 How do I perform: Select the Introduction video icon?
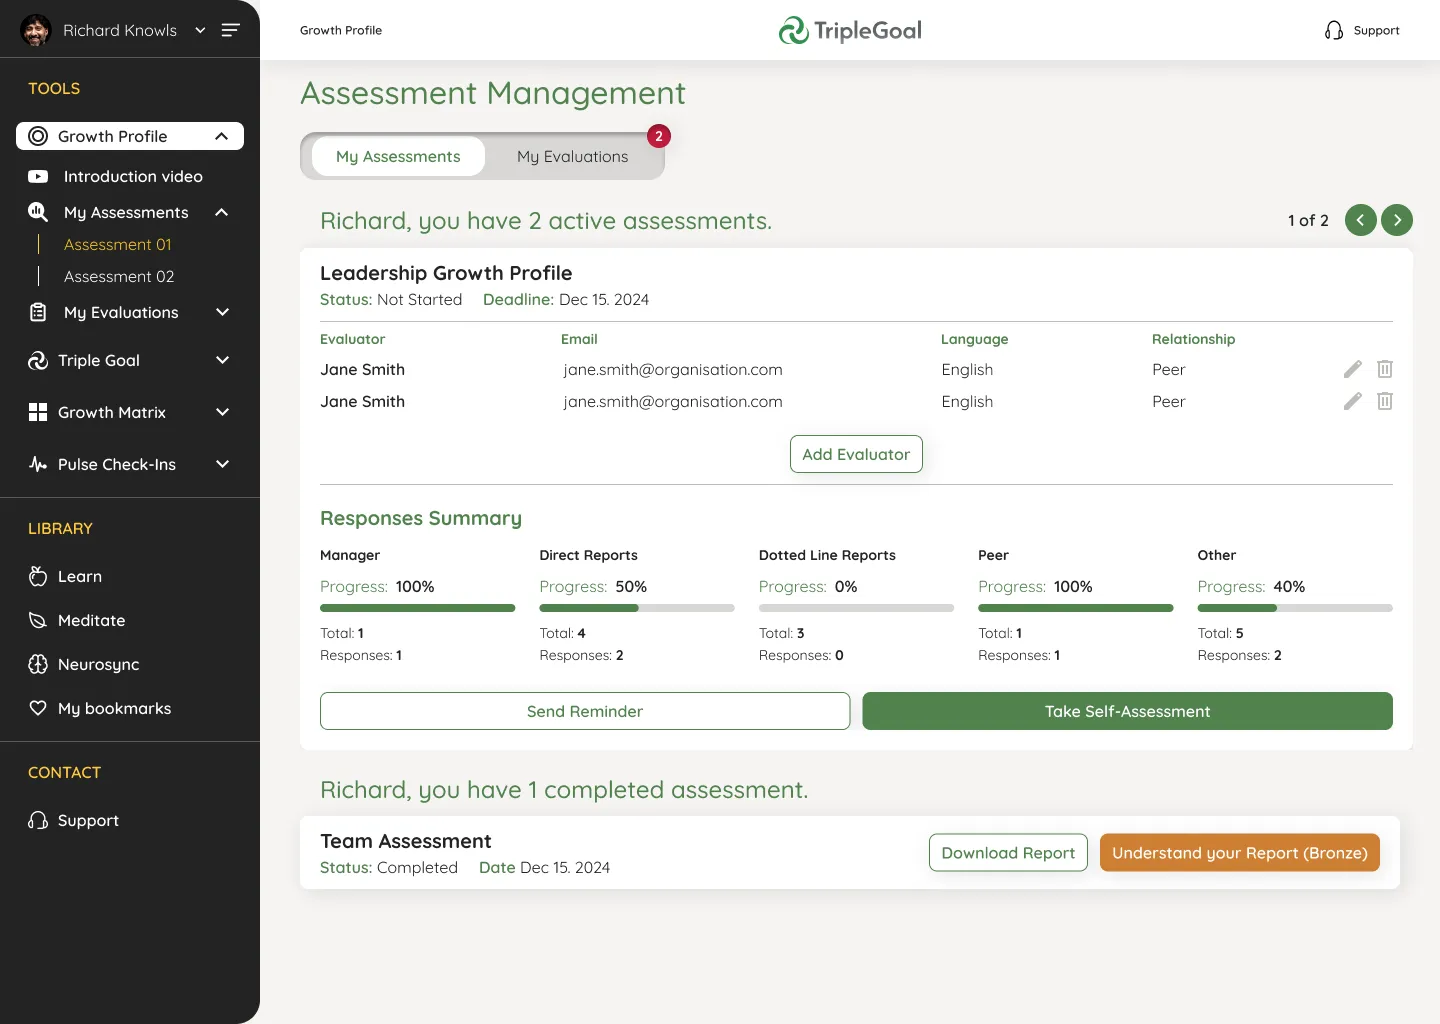tap(37, 176)
